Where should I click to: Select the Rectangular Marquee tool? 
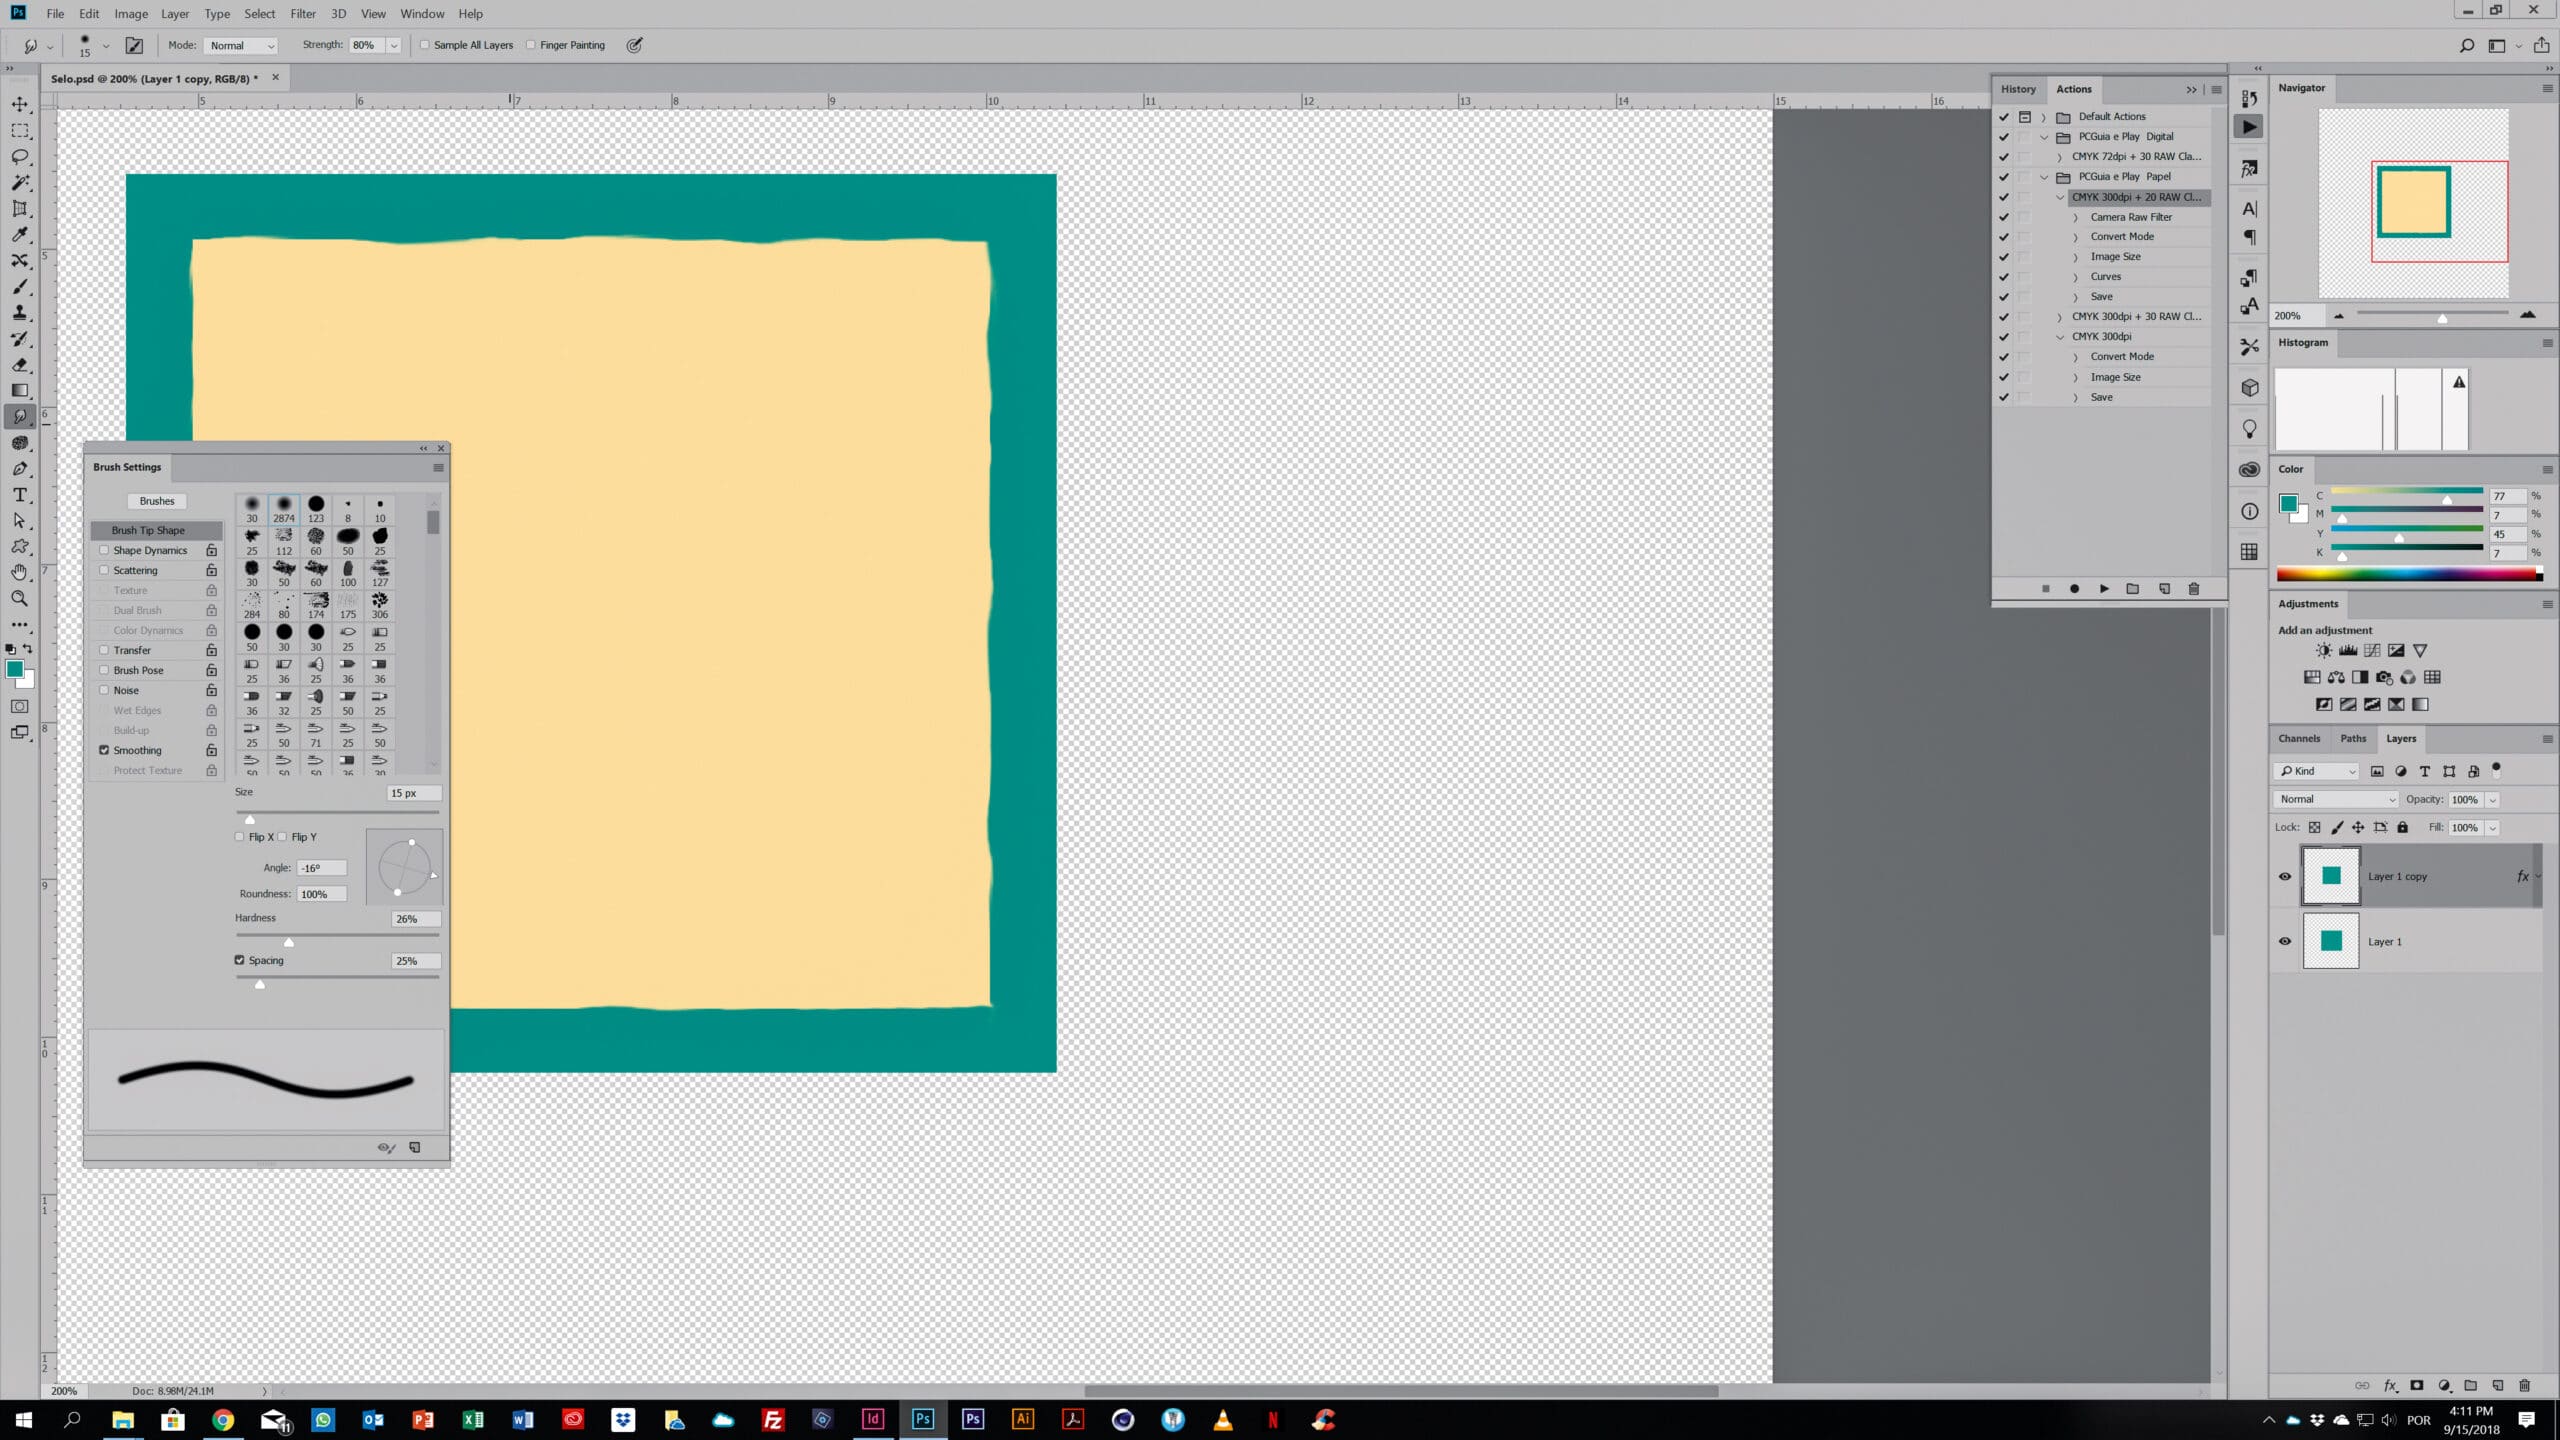20,131
